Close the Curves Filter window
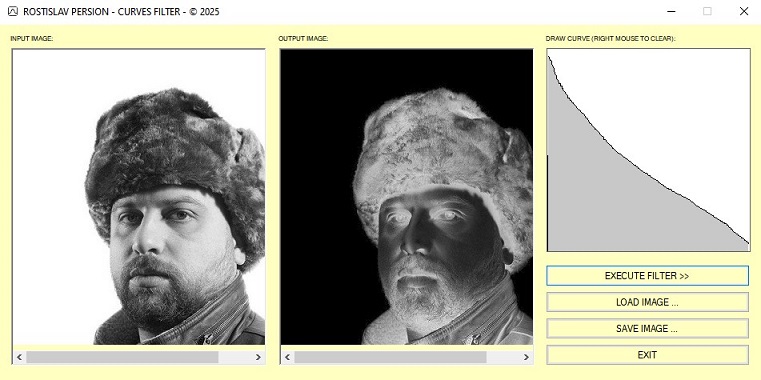This screenshot has width=761, height=380. (744, 11)
